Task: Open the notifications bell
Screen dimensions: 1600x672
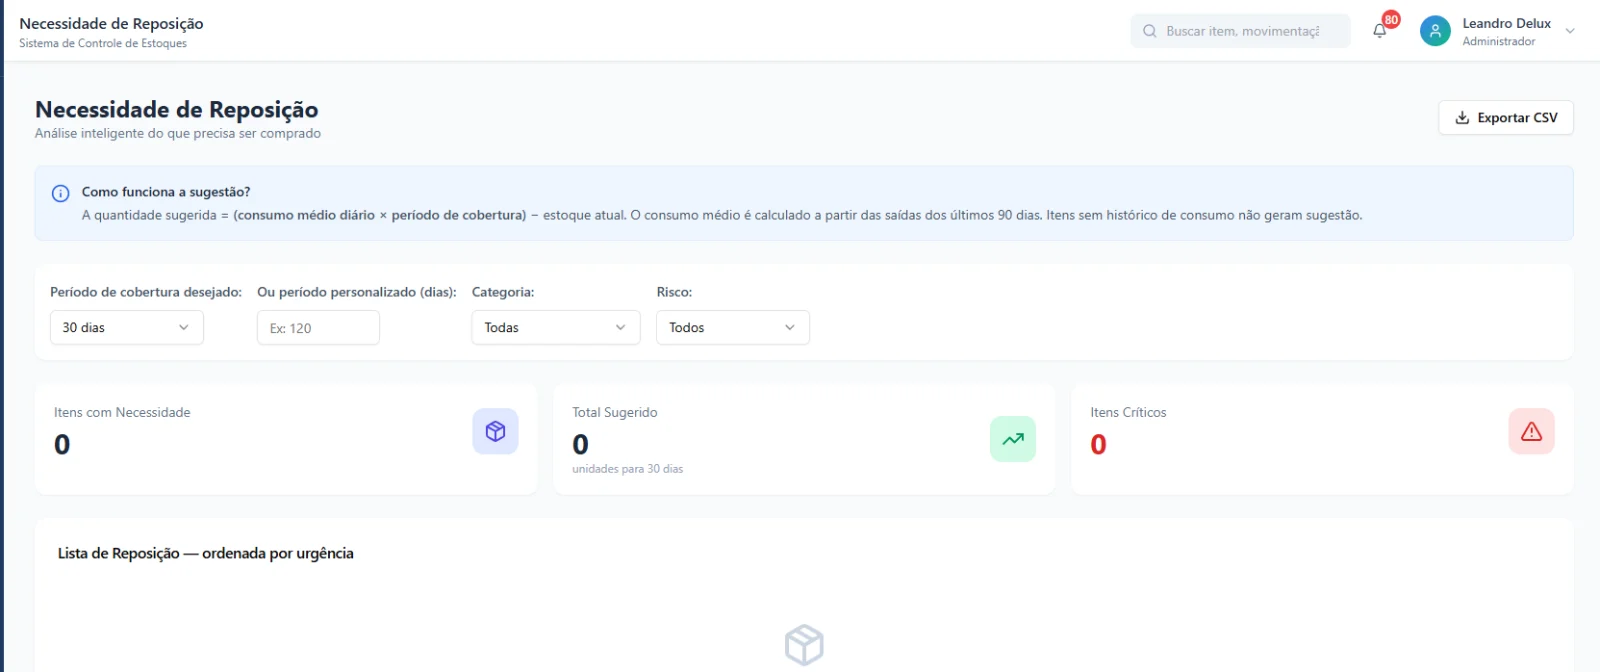Action: [1380, 31]
